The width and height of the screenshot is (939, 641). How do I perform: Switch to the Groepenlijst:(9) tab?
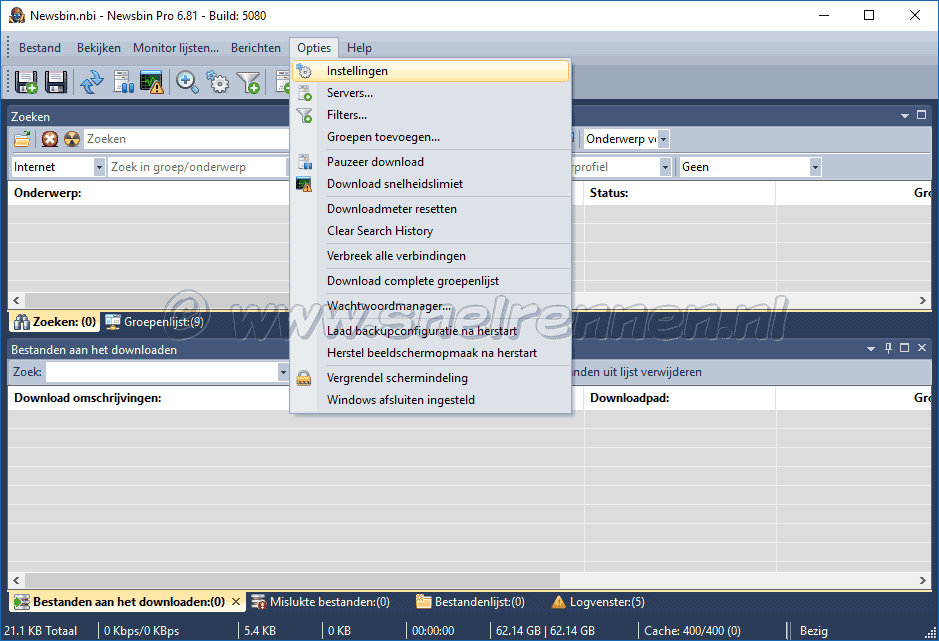154,322
